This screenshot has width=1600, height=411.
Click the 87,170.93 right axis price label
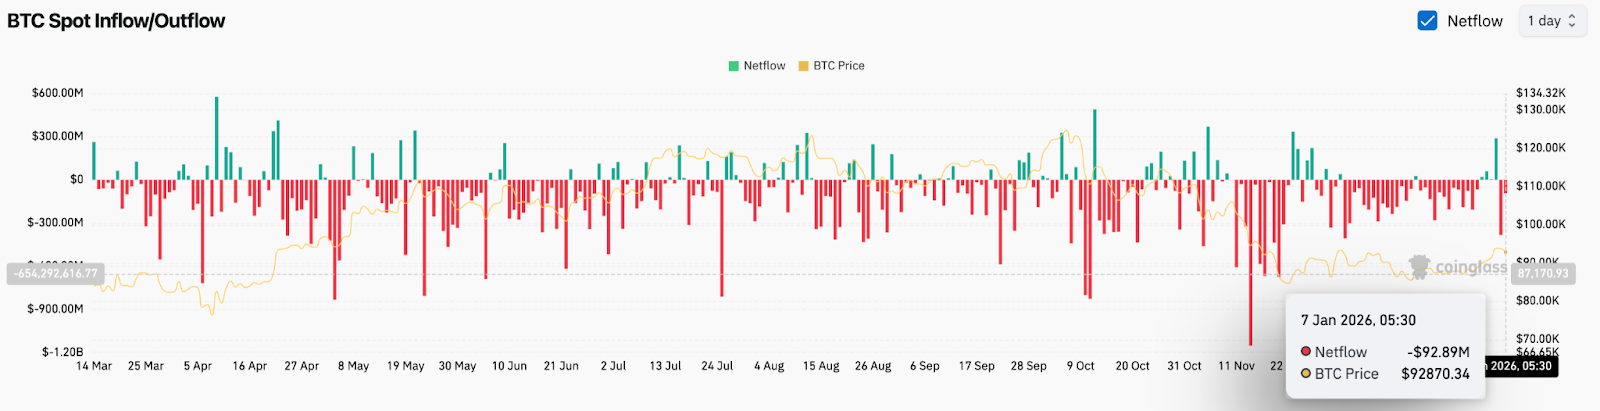(1542, 273)
